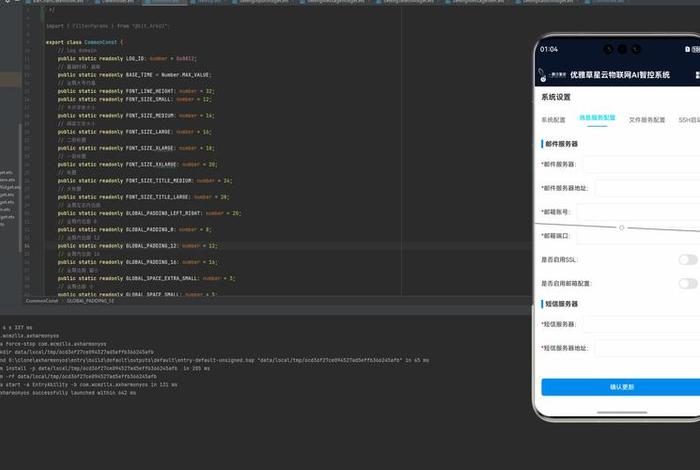The height and width of the screenshot is (470, 700).
Task: Enable the 是否启用邮箱配置 switch
Action: click(x=687, y=284)
